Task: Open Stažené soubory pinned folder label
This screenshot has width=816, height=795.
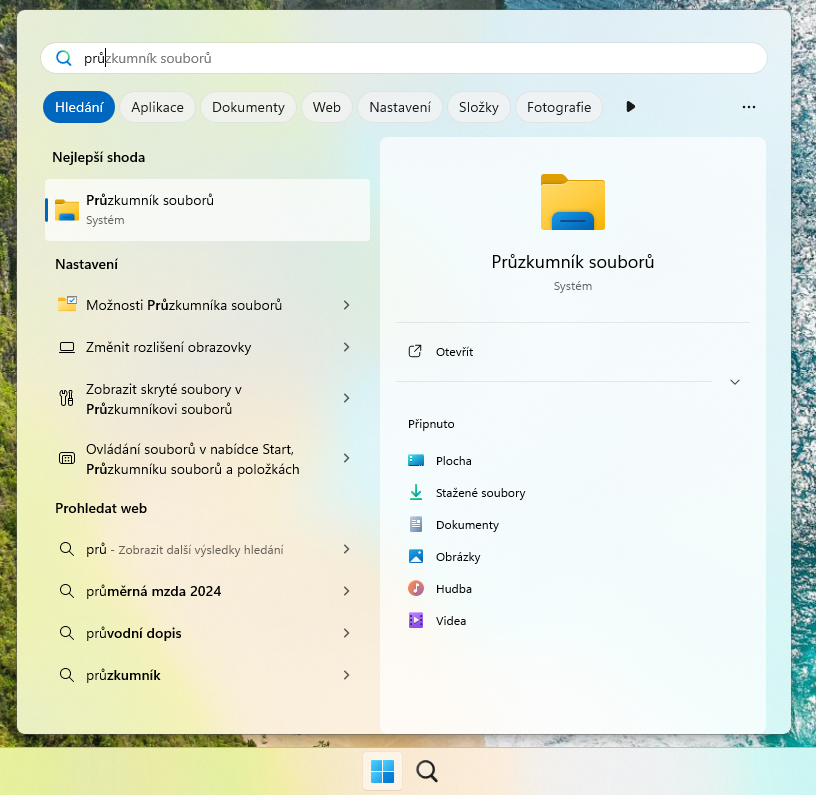Action: click(x=480, y=493)
